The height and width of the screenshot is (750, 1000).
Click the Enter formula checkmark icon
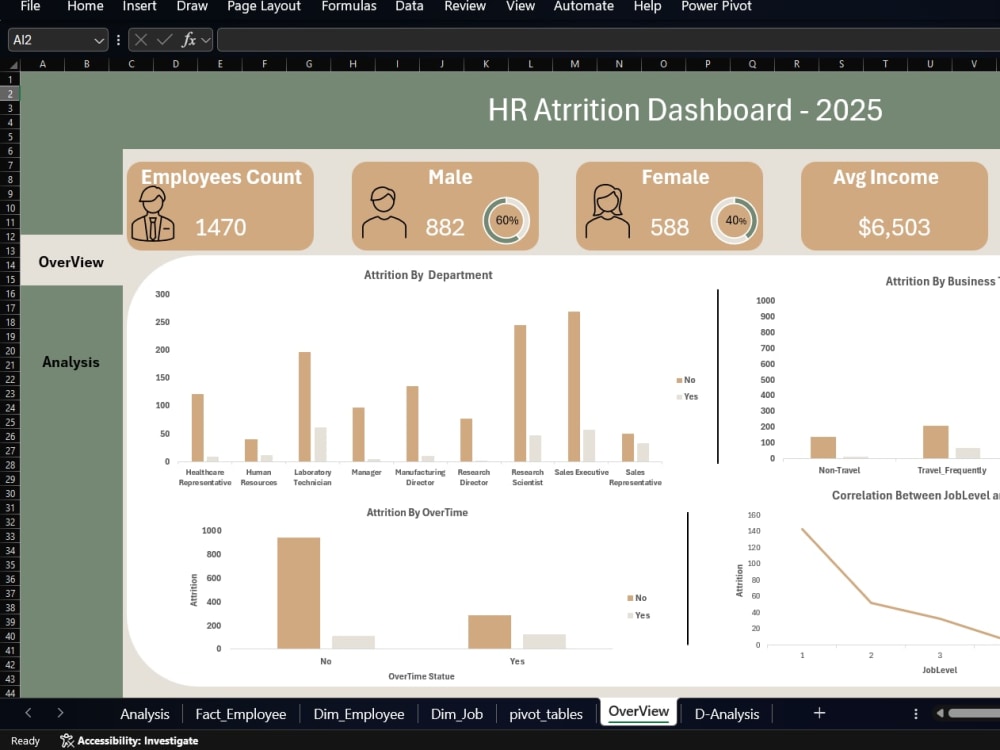pos(165,40)
